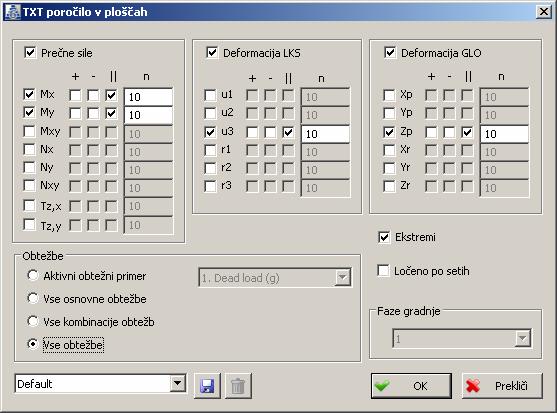Image resolution: width=557 pixels, height=413 pixels.
Task: Enable the r2 checkbox
Action: [x=210, y=168]
